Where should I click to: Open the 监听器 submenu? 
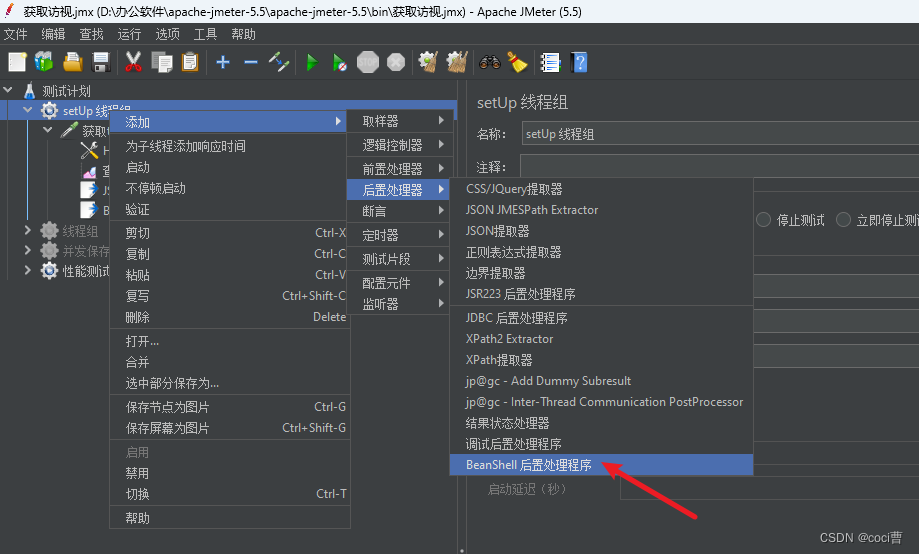[x=400, y=304]
